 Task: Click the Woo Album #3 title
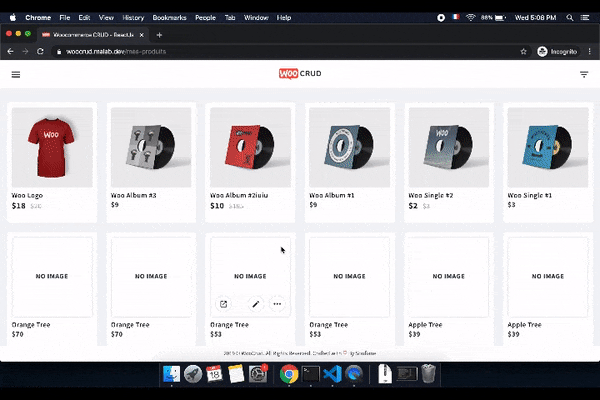(134, 195)
